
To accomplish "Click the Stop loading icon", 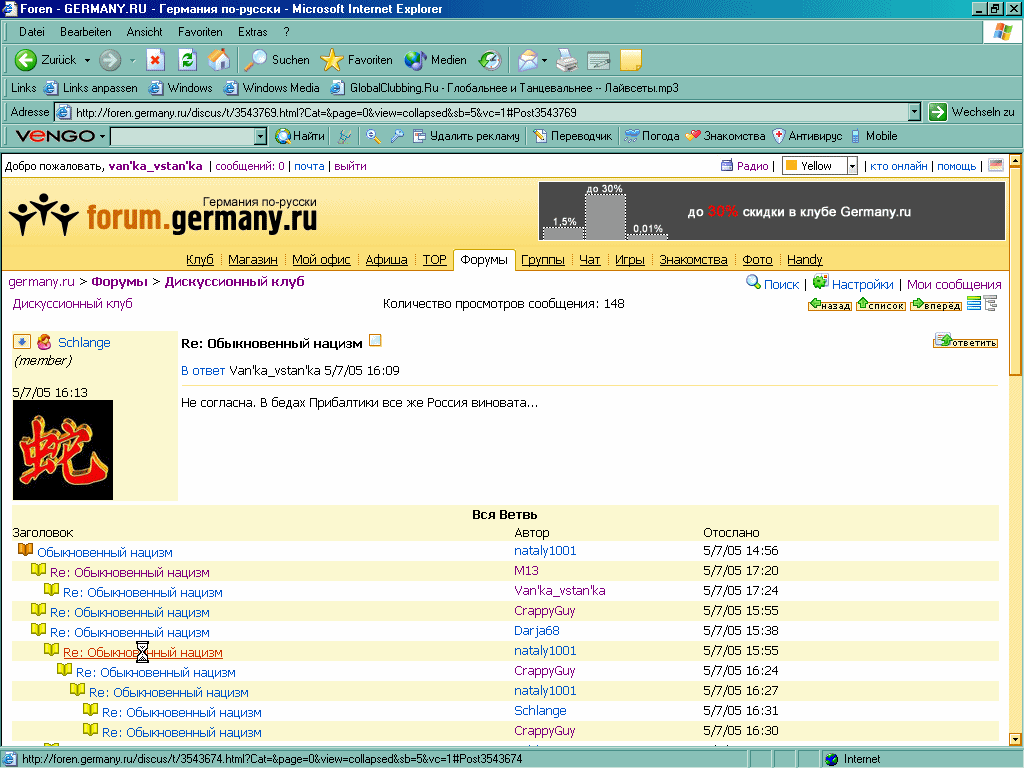I will (155, 60).
